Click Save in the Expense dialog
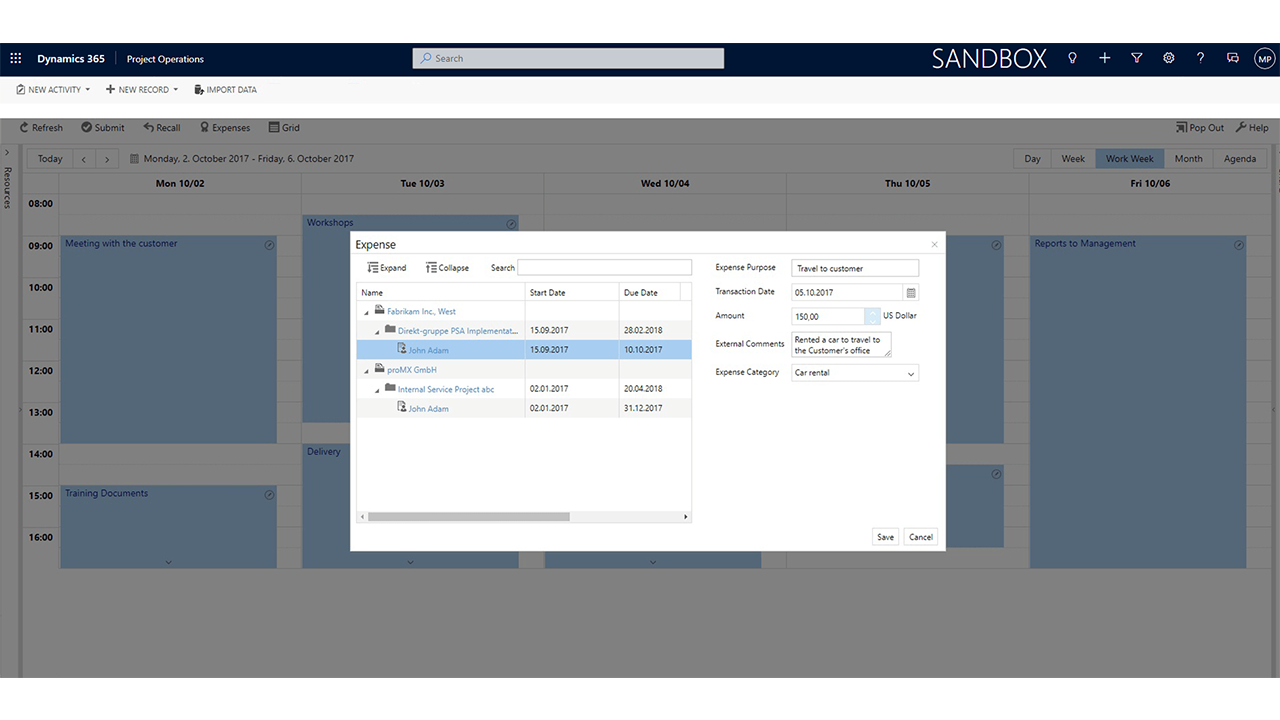 pyautogui.click(x=885, y=537)
